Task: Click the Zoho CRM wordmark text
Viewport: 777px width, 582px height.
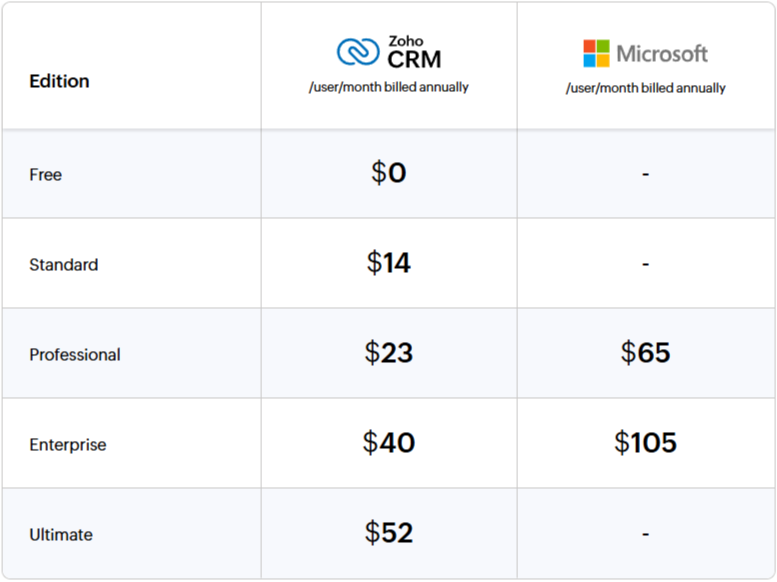Action: click(x=414, y=52)
